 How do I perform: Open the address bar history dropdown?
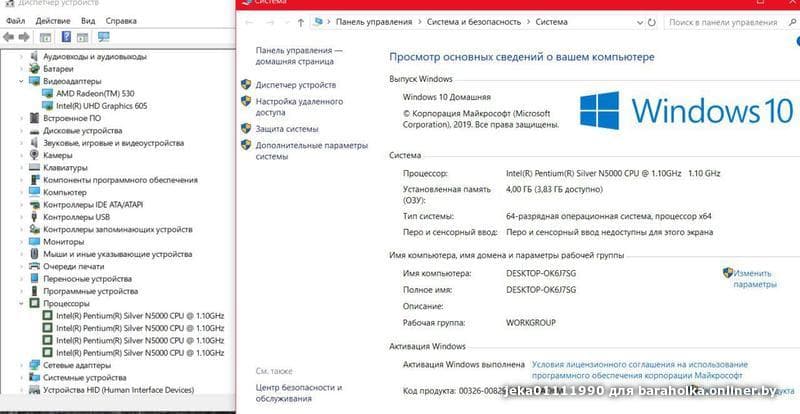640,22
